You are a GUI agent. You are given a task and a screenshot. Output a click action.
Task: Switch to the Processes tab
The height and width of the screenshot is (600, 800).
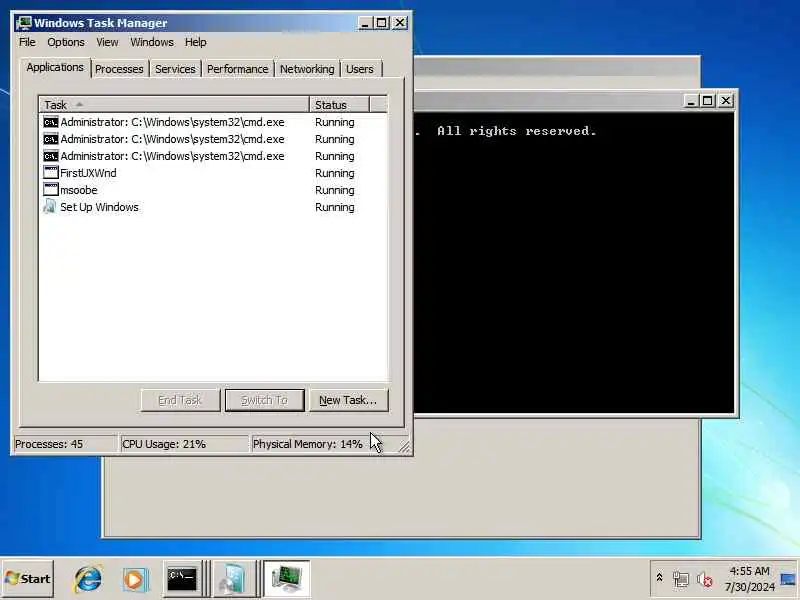point(119,69)
